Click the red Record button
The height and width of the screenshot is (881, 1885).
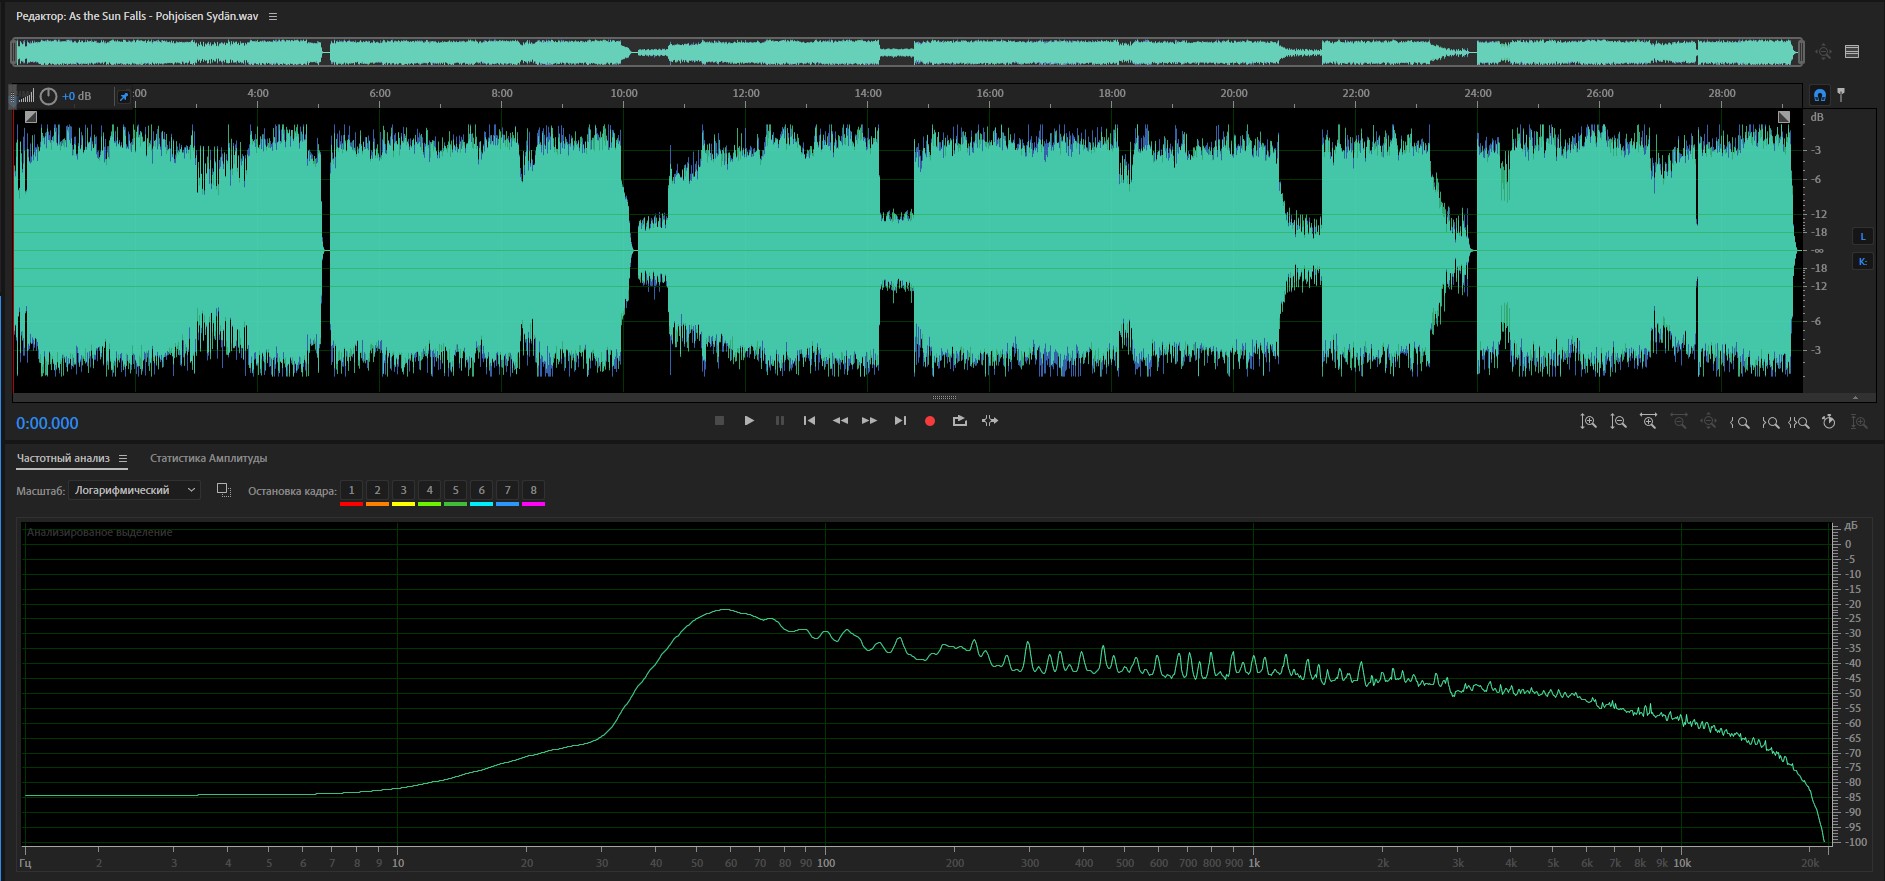(929, 421)
